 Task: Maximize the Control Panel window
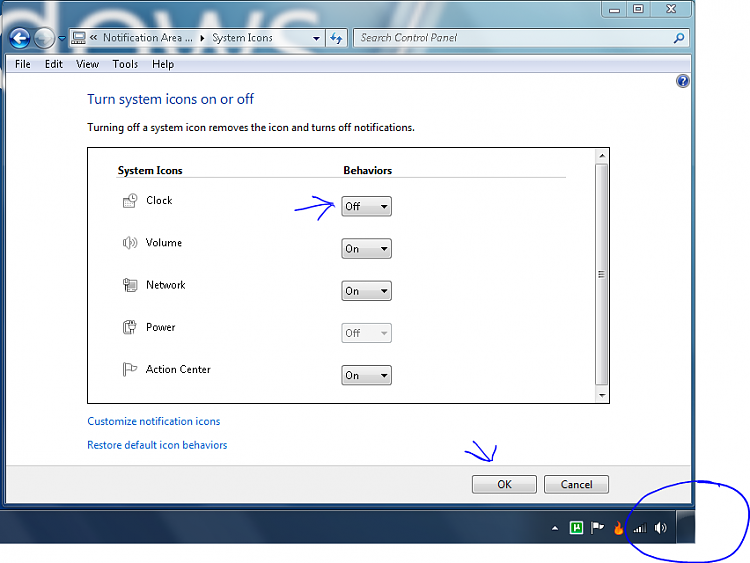638,9
